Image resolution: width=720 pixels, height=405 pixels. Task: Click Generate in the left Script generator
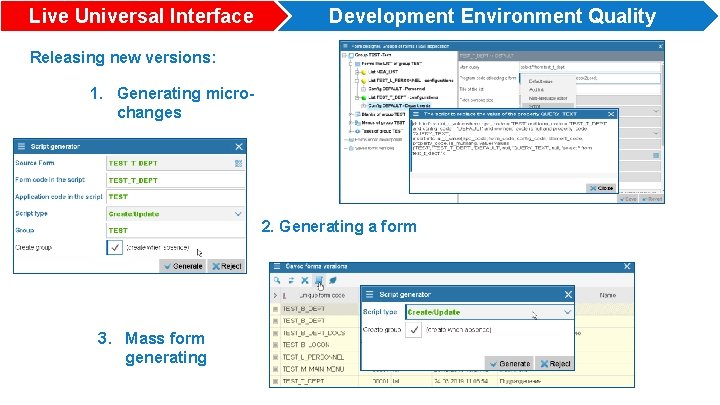tap(183, 266)
